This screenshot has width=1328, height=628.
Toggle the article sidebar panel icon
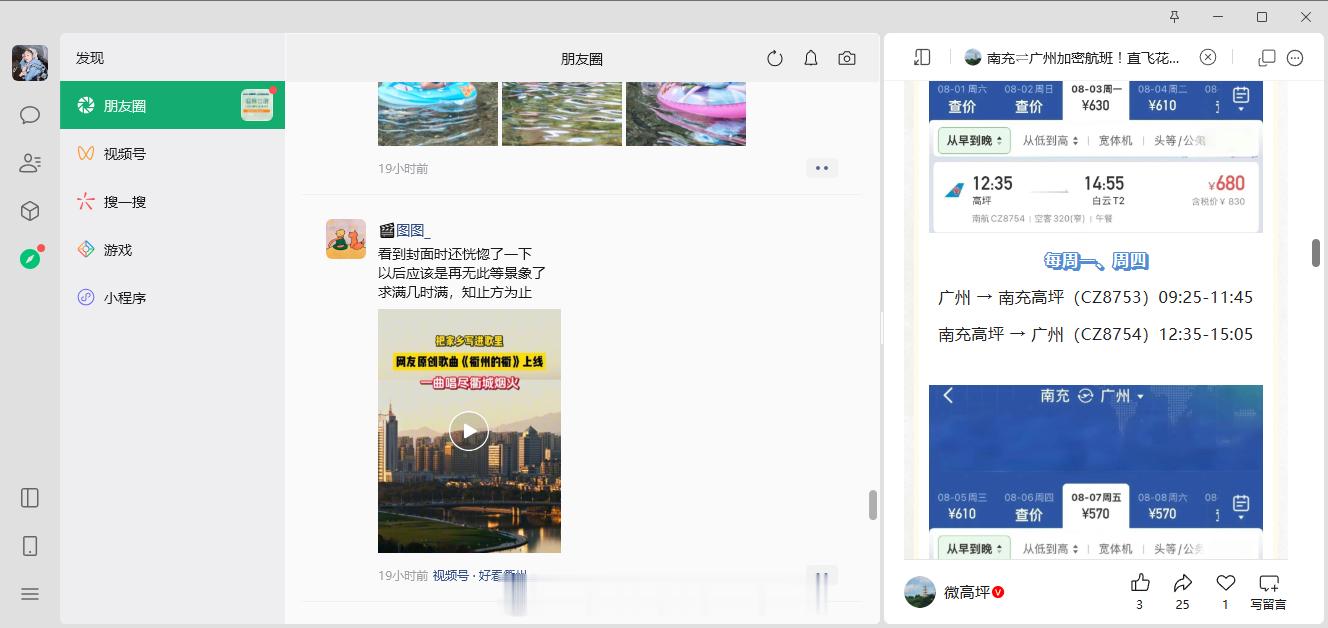pyautogui.click(x=922, y=58)
